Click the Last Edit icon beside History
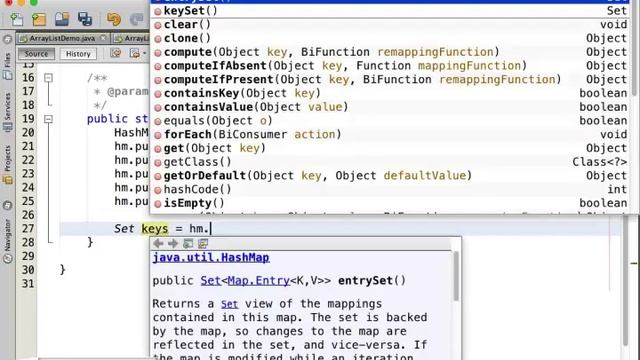 [116, 53]
